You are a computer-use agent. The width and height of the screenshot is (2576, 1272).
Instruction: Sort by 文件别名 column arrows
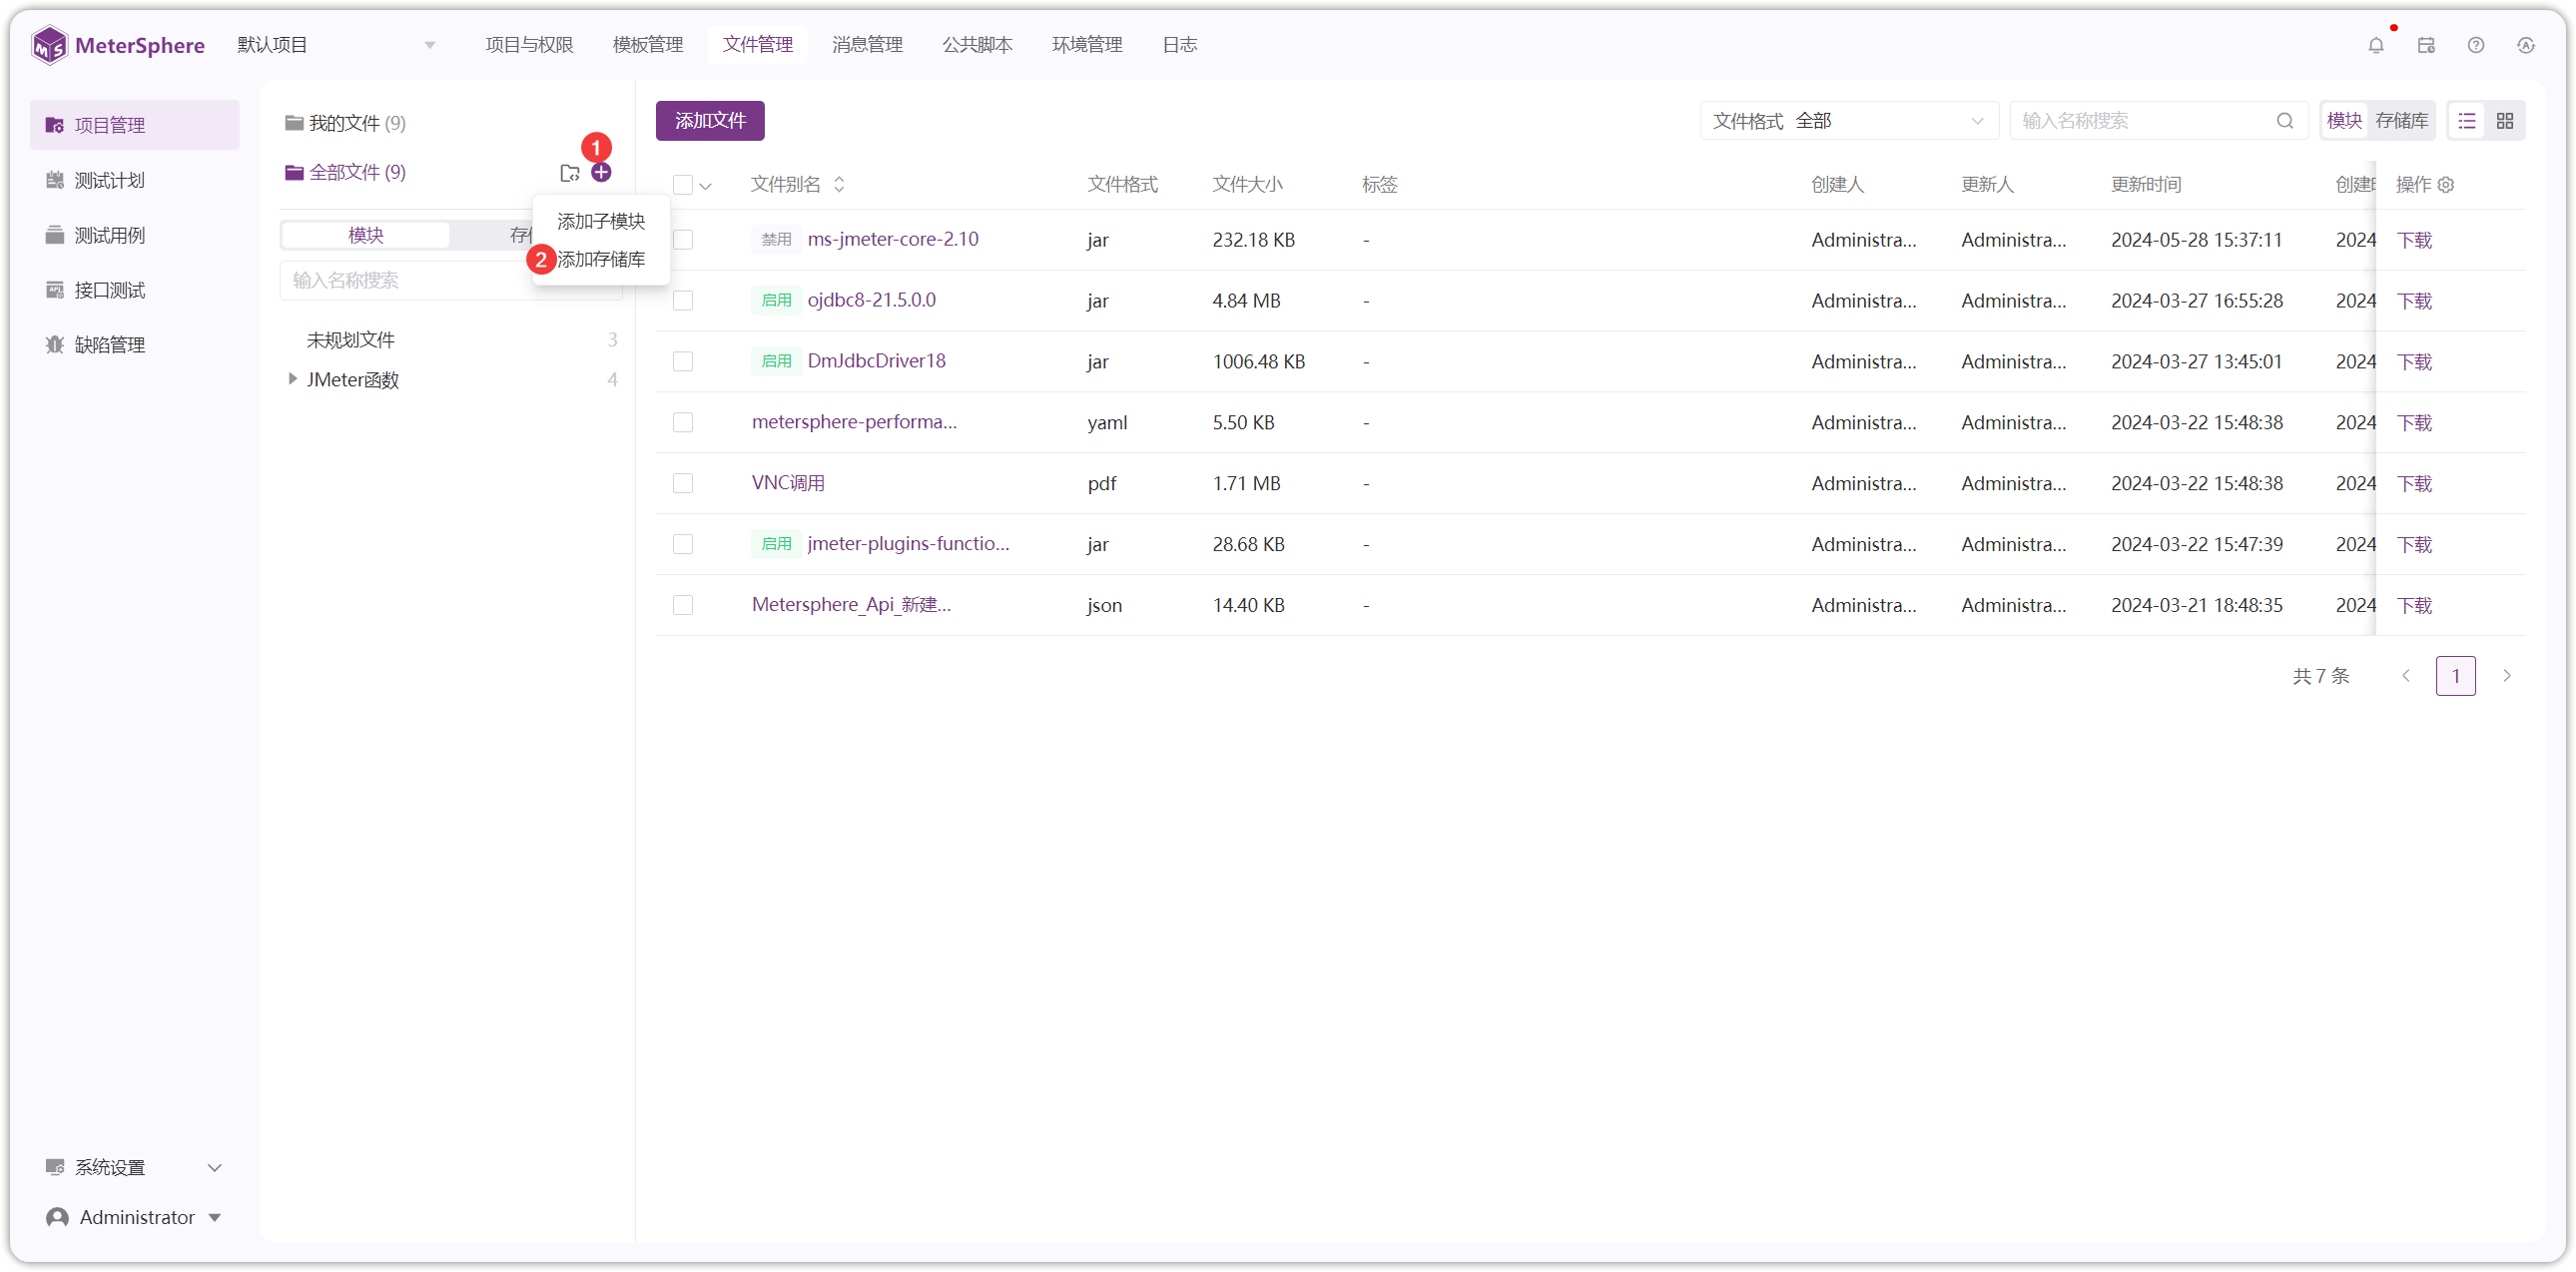(839, 185)
